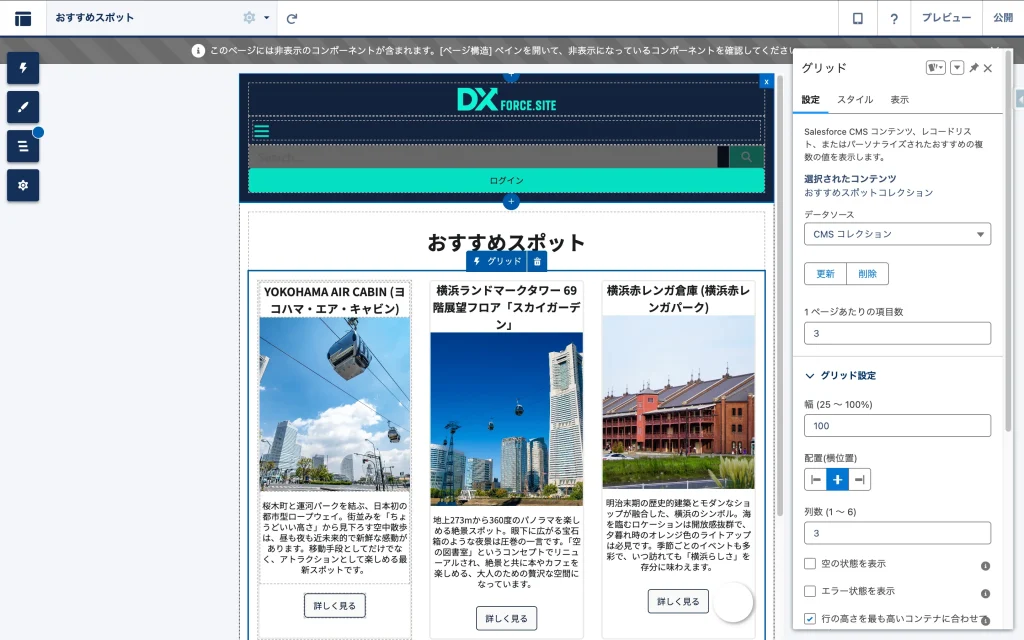The width and height of the screenshot is (1024, 640).
Task: Click the 更新 button
Action: pyautogui.click(x=825, y=274)
